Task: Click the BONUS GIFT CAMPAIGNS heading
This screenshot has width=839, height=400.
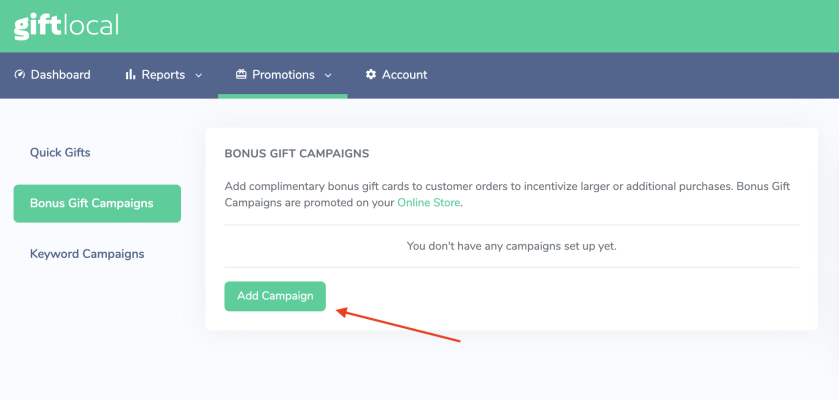Action: coord(297,154)
